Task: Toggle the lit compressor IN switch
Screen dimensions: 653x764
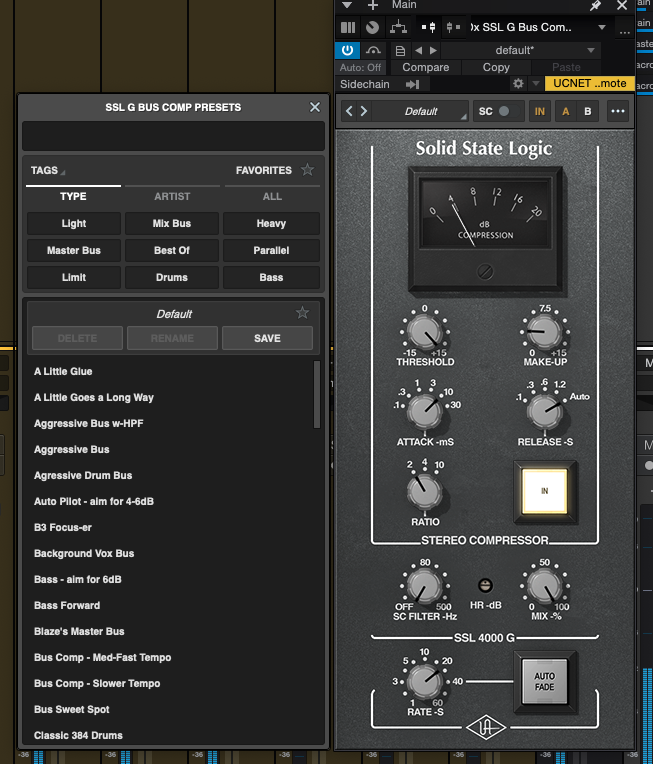Action: [x=544, y=491]
